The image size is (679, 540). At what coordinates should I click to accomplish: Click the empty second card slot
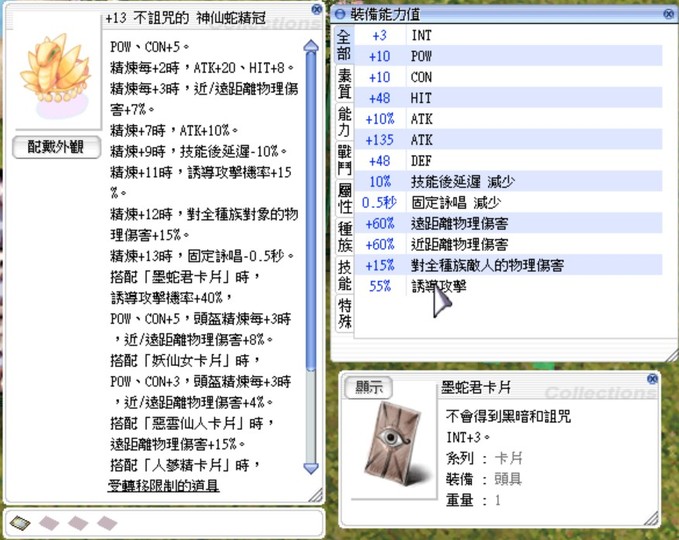click(48, 522)
